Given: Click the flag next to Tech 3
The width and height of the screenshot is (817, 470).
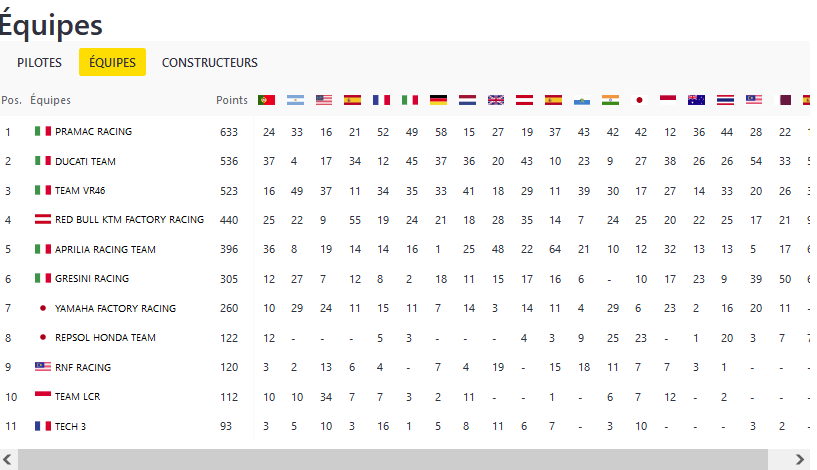Looking at the screenshot, I should 43,426.
